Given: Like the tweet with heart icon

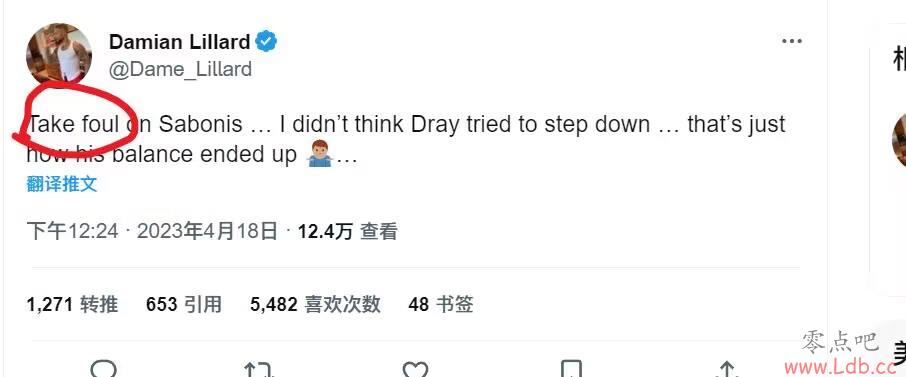Looking at the screenshot, I should (415, 369).
